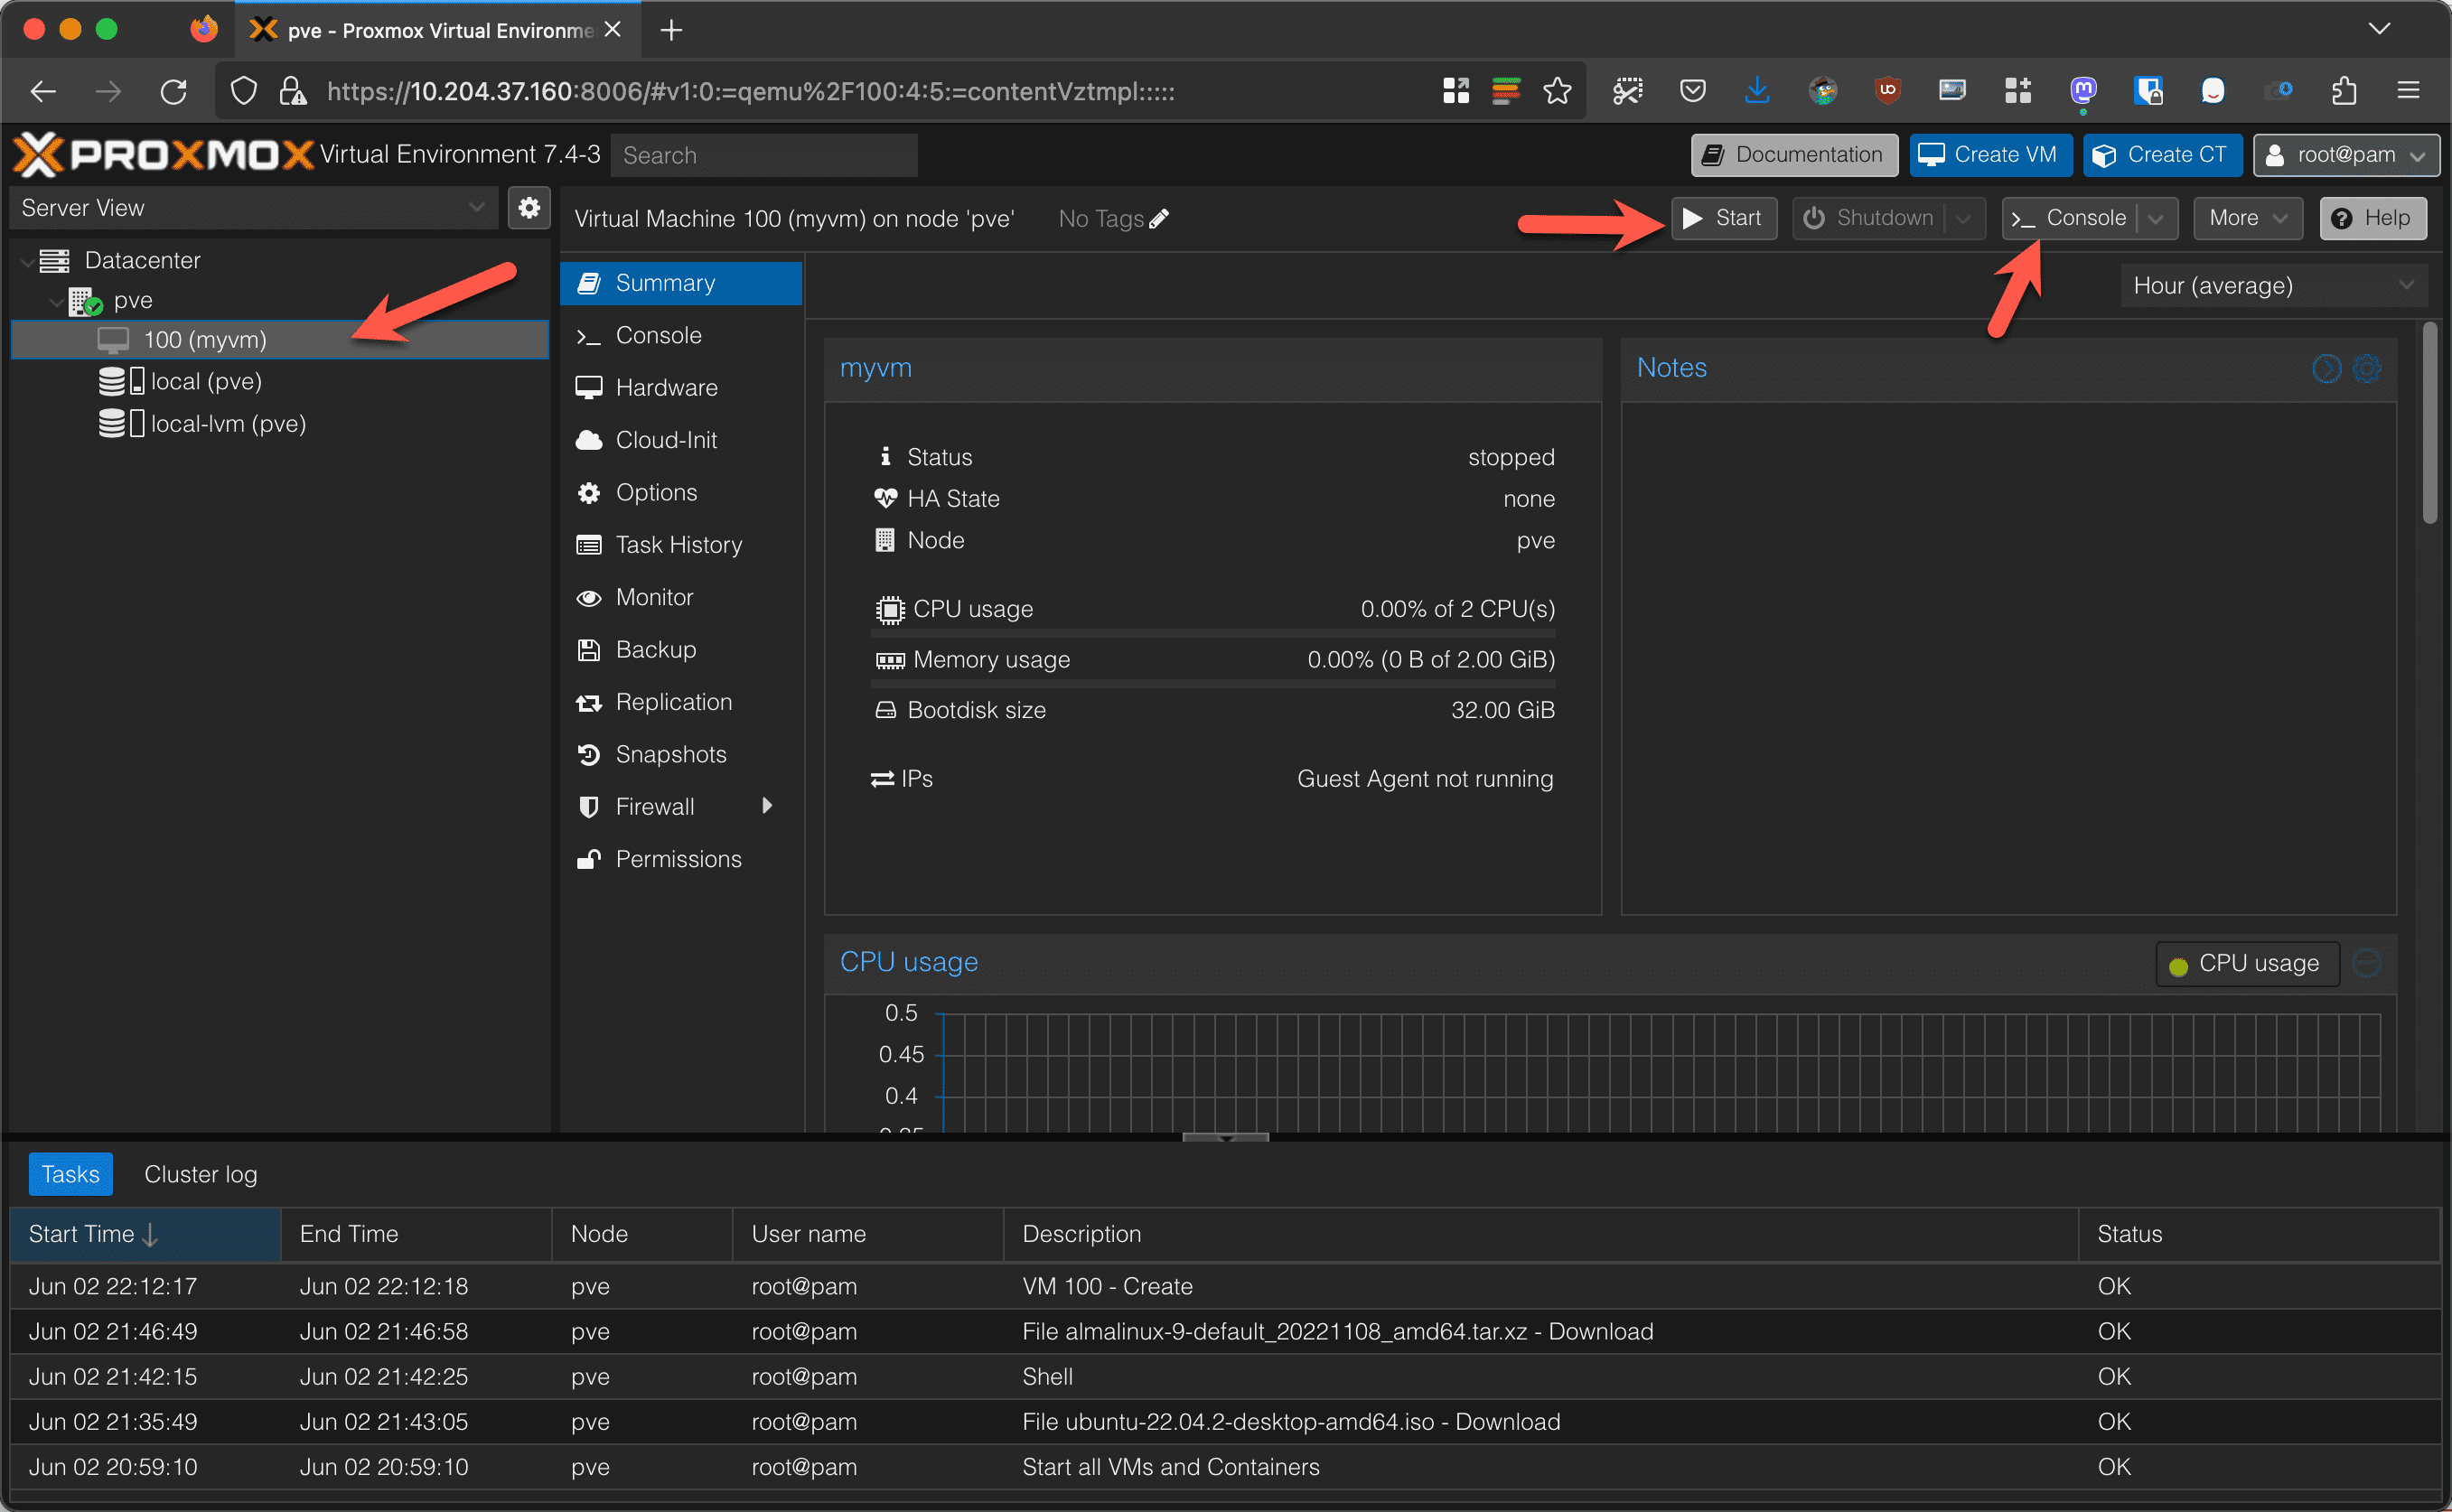Screen dimensions: 2452x1512
Task: Open the Mastodon extension icon
Action: click(x=2082, y=91)
